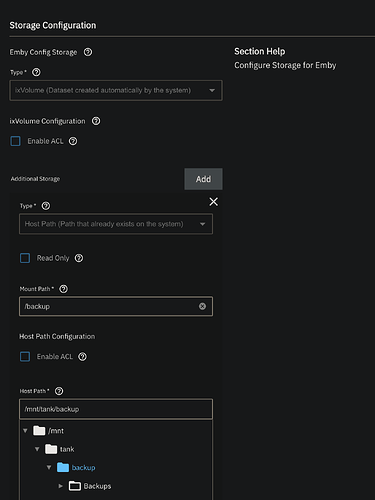Open the ixVolume Type dropdown
Image resolution: width=375 pixels, height=500 pixels.
tap(116, 90)
